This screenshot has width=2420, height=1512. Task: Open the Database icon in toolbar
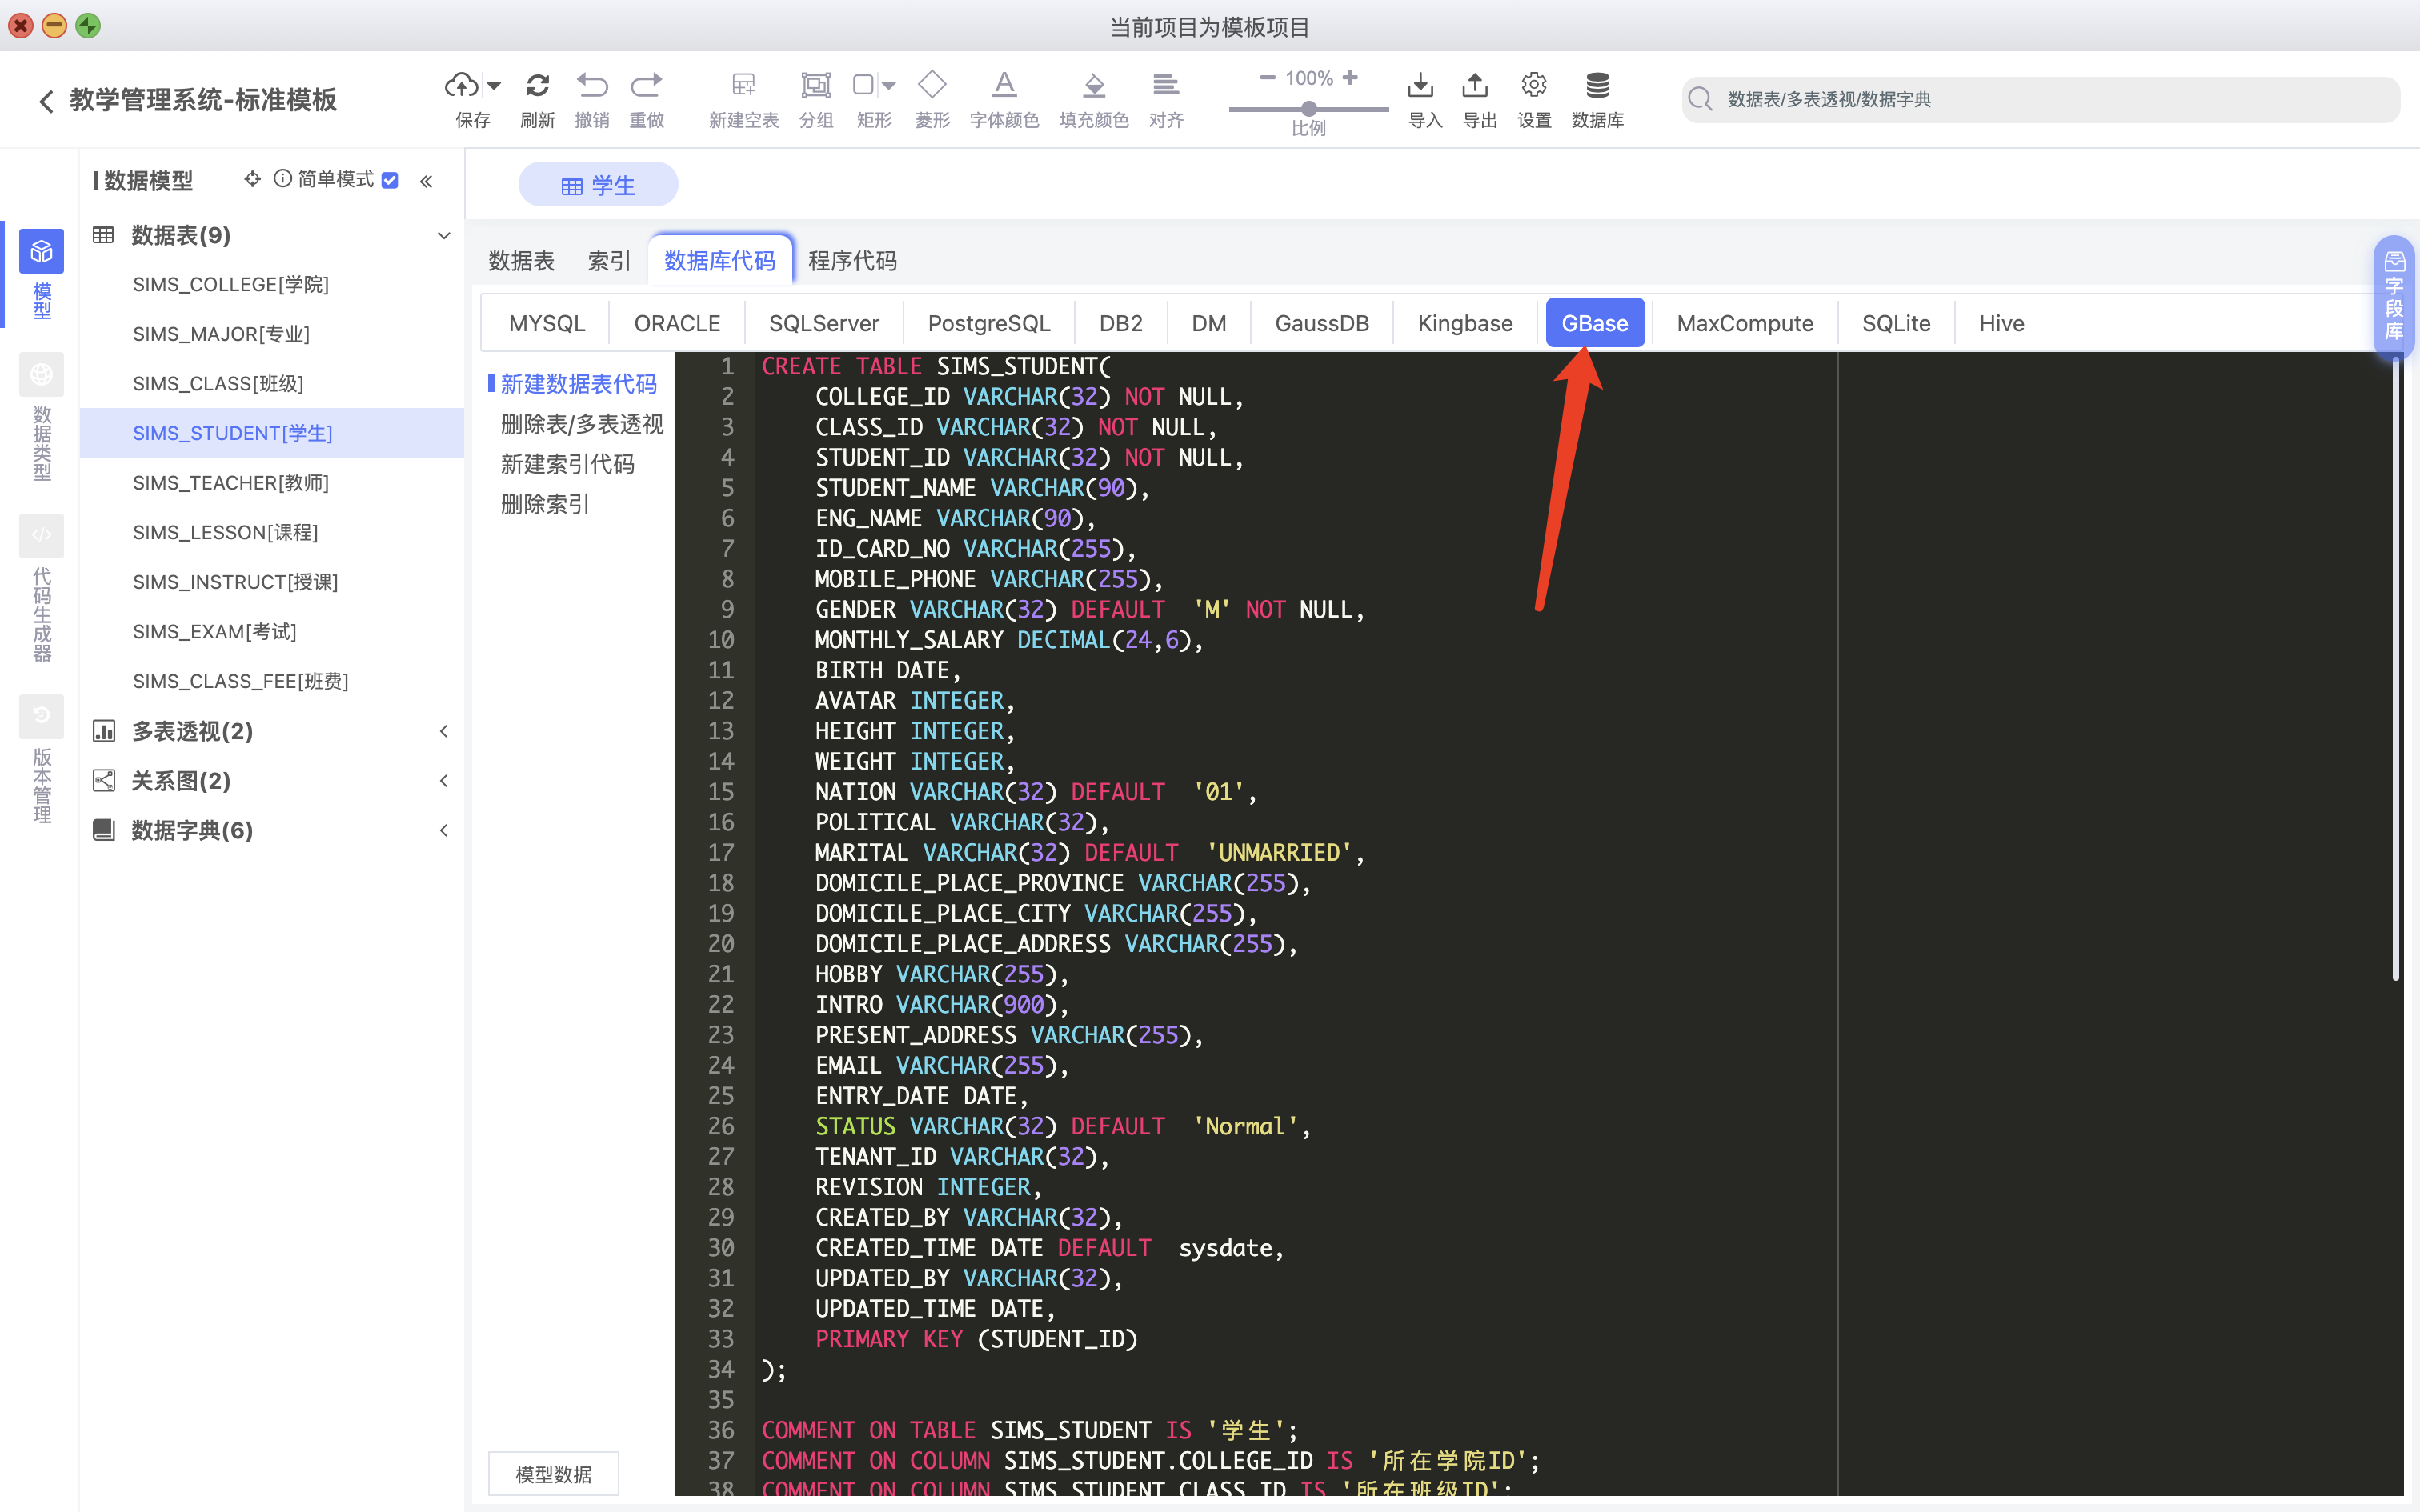1597,86
